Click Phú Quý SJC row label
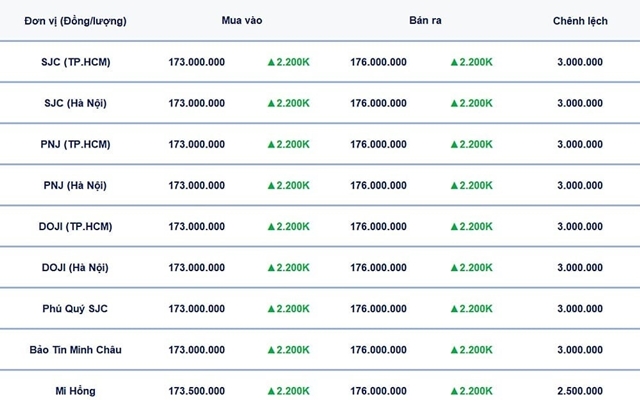 (77, 308)
